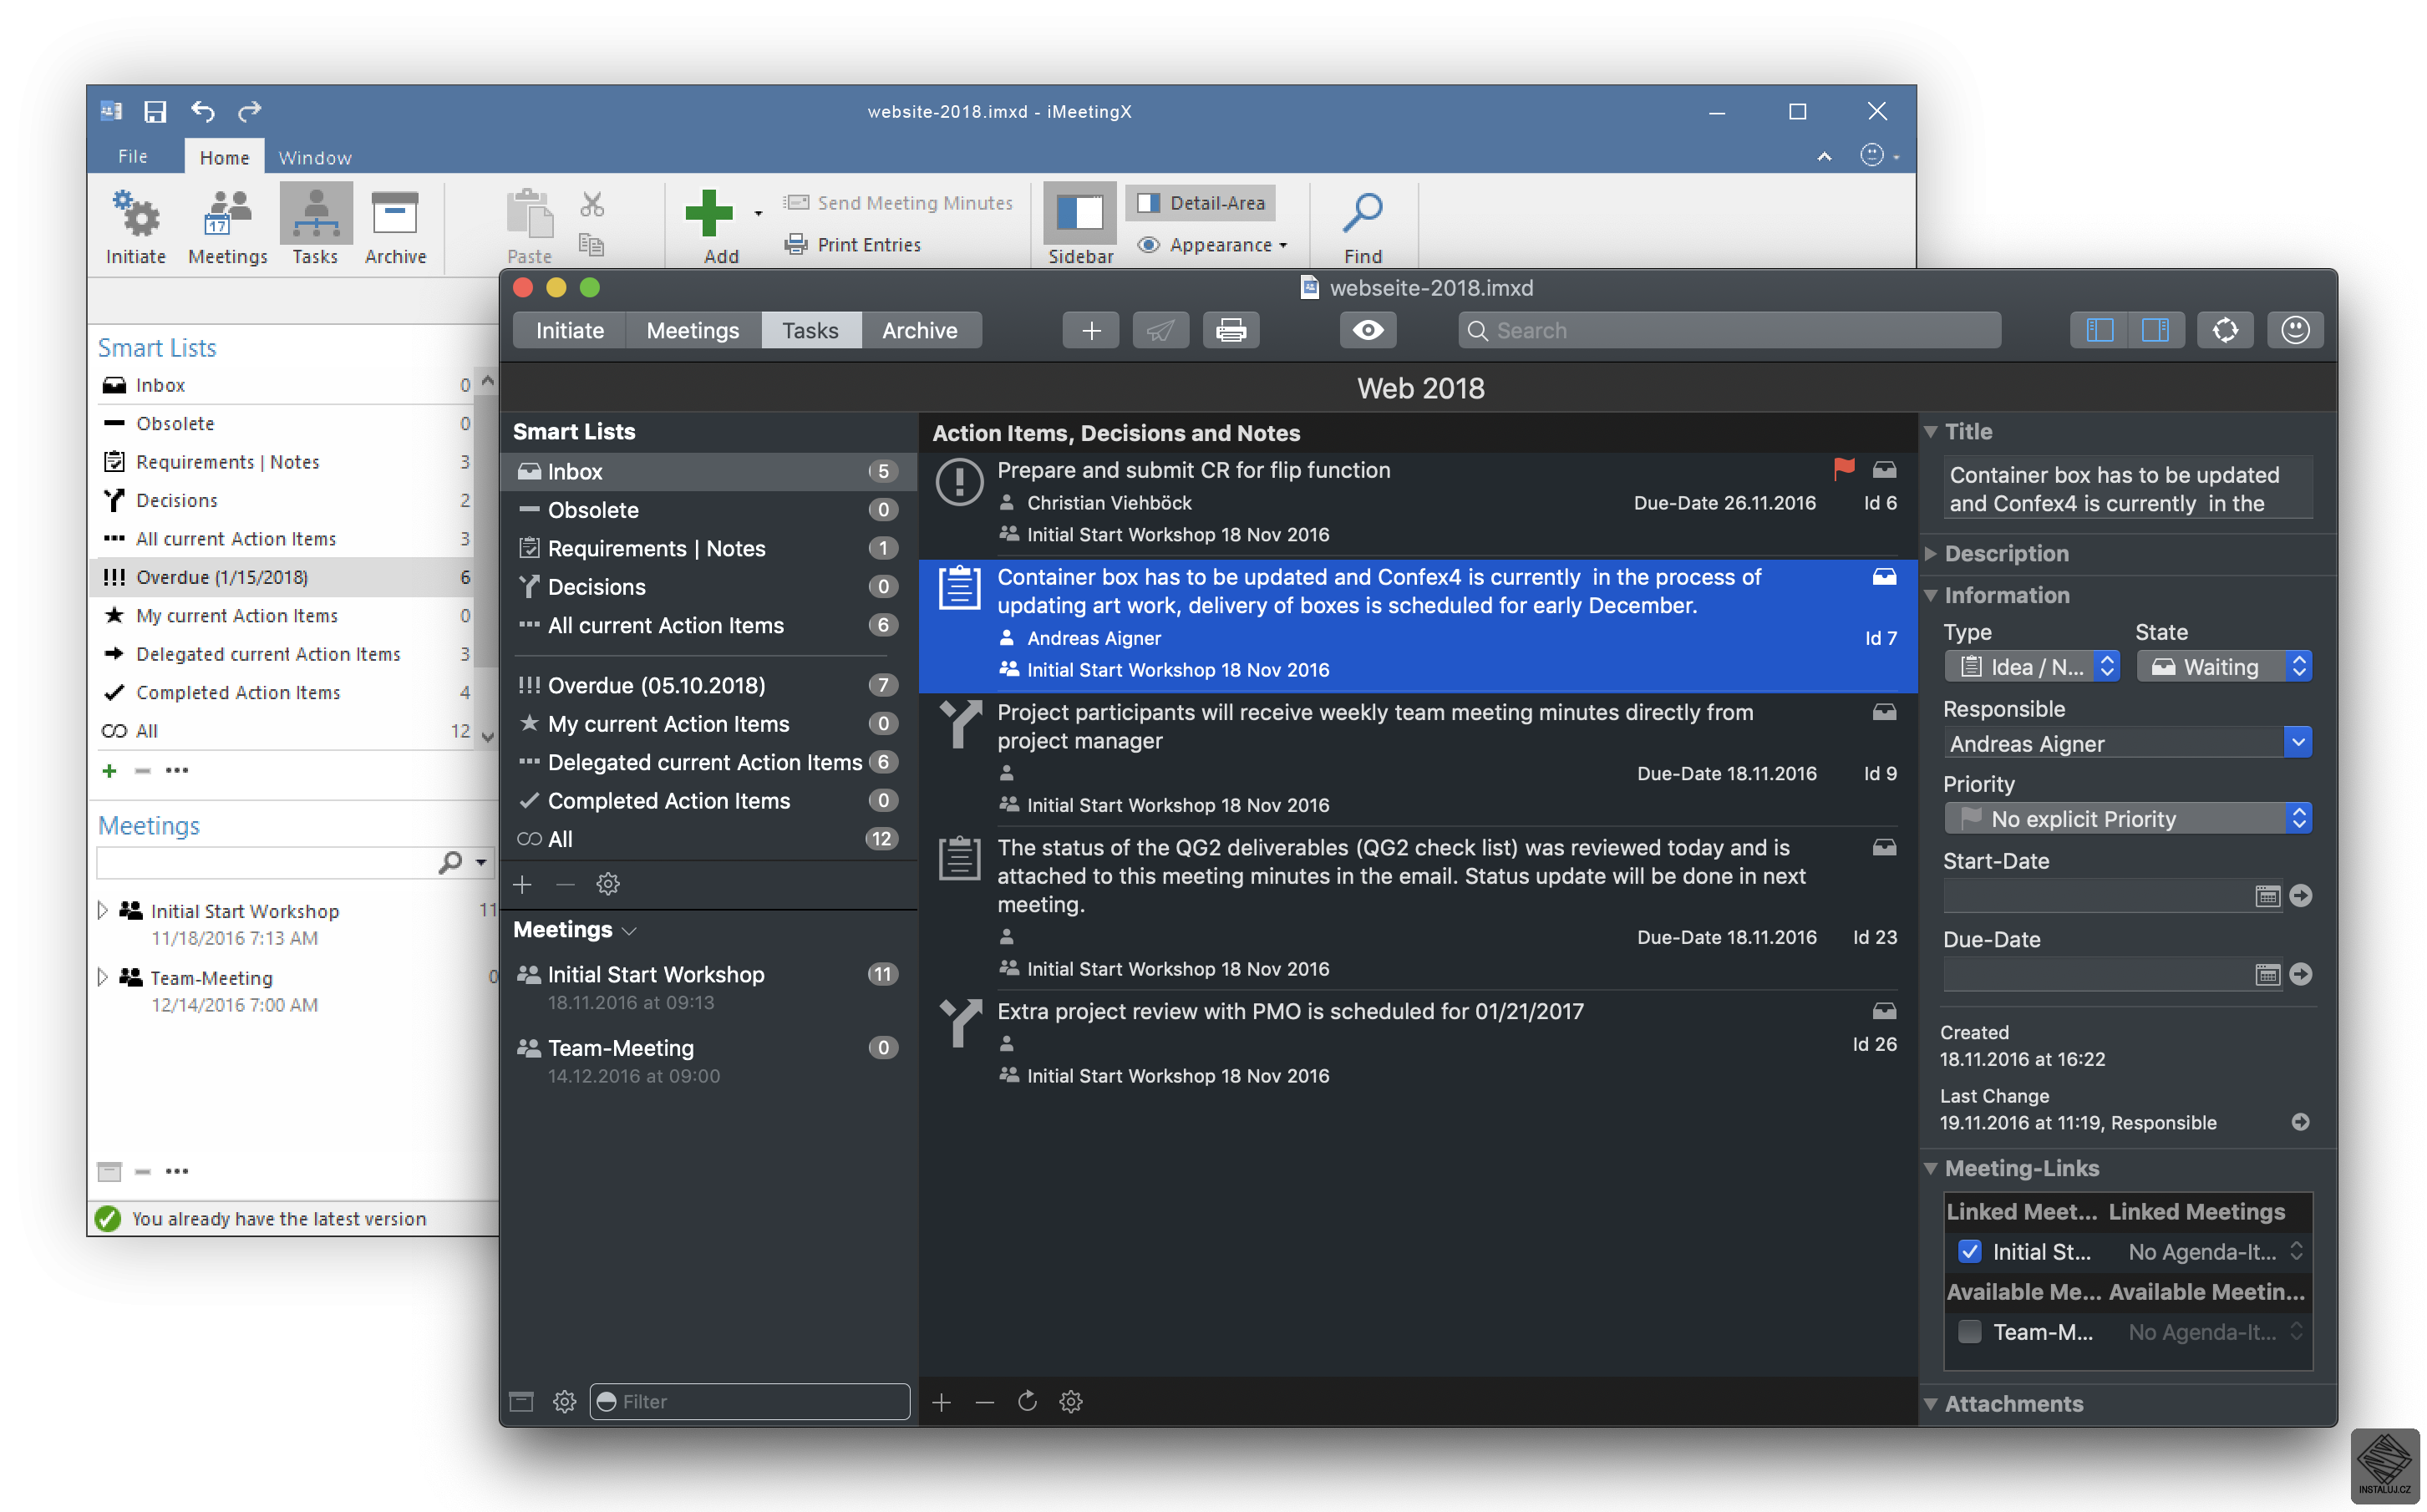Open Completed Action Items in Mac Smart Lists
The image size is (2427, 1512).
click(709, 801)
